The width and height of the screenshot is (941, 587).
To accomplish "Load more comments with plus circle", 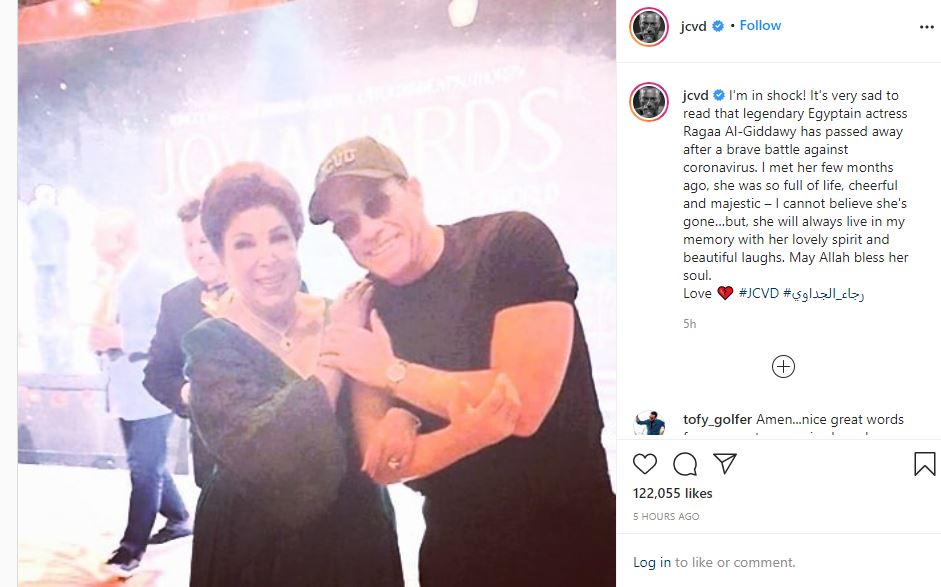I will click(783, 367).
